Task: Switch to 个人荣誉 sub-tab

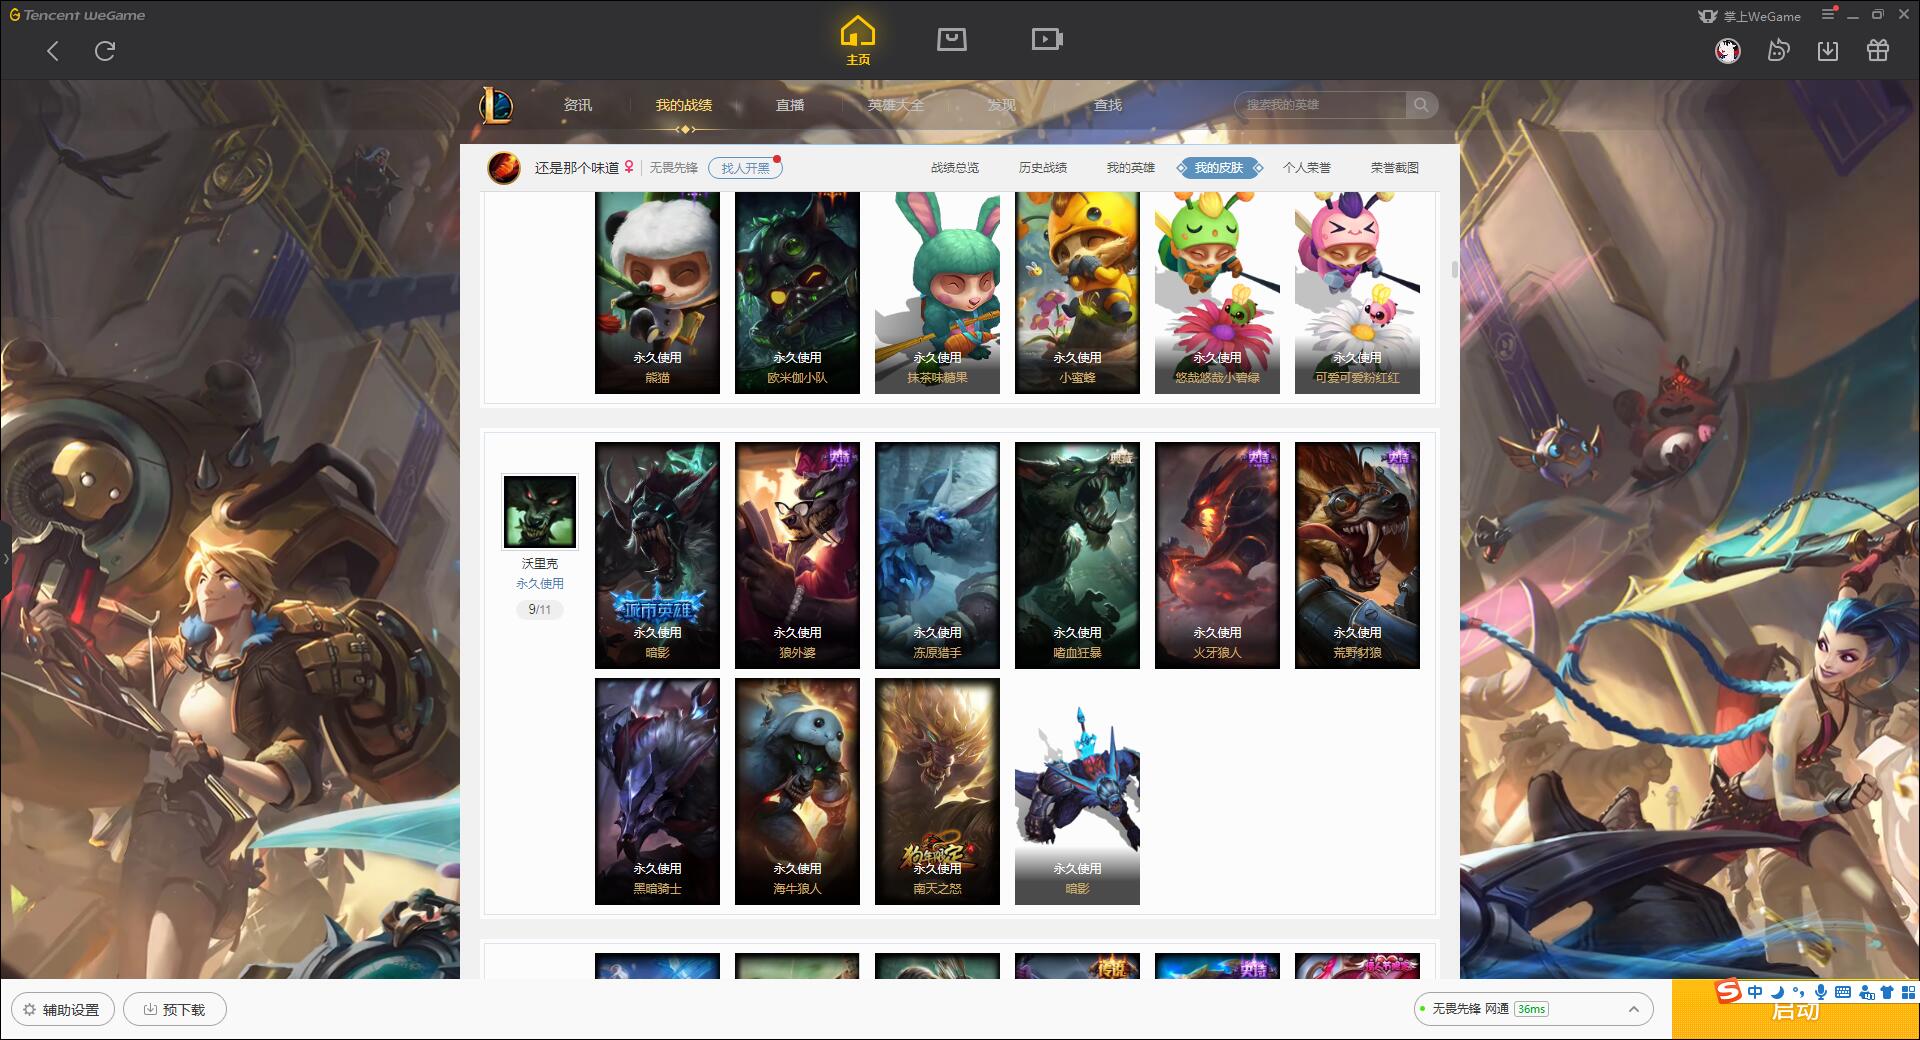Action: (x=1307, y=168)
